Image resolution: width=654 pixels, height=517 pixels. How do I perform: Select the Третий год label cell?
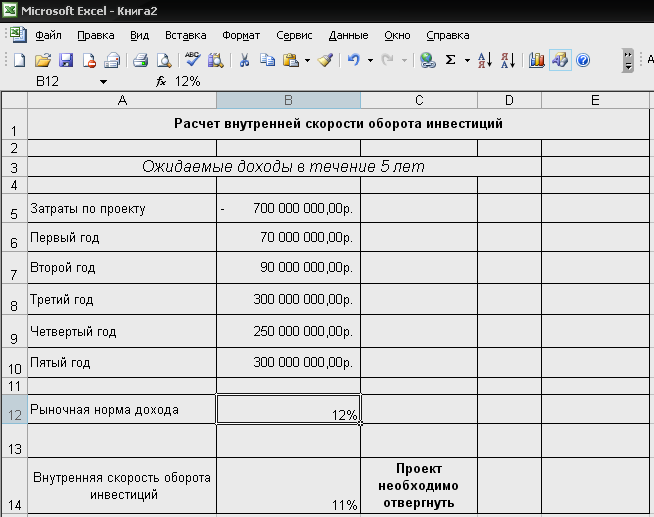pos(122,299)
